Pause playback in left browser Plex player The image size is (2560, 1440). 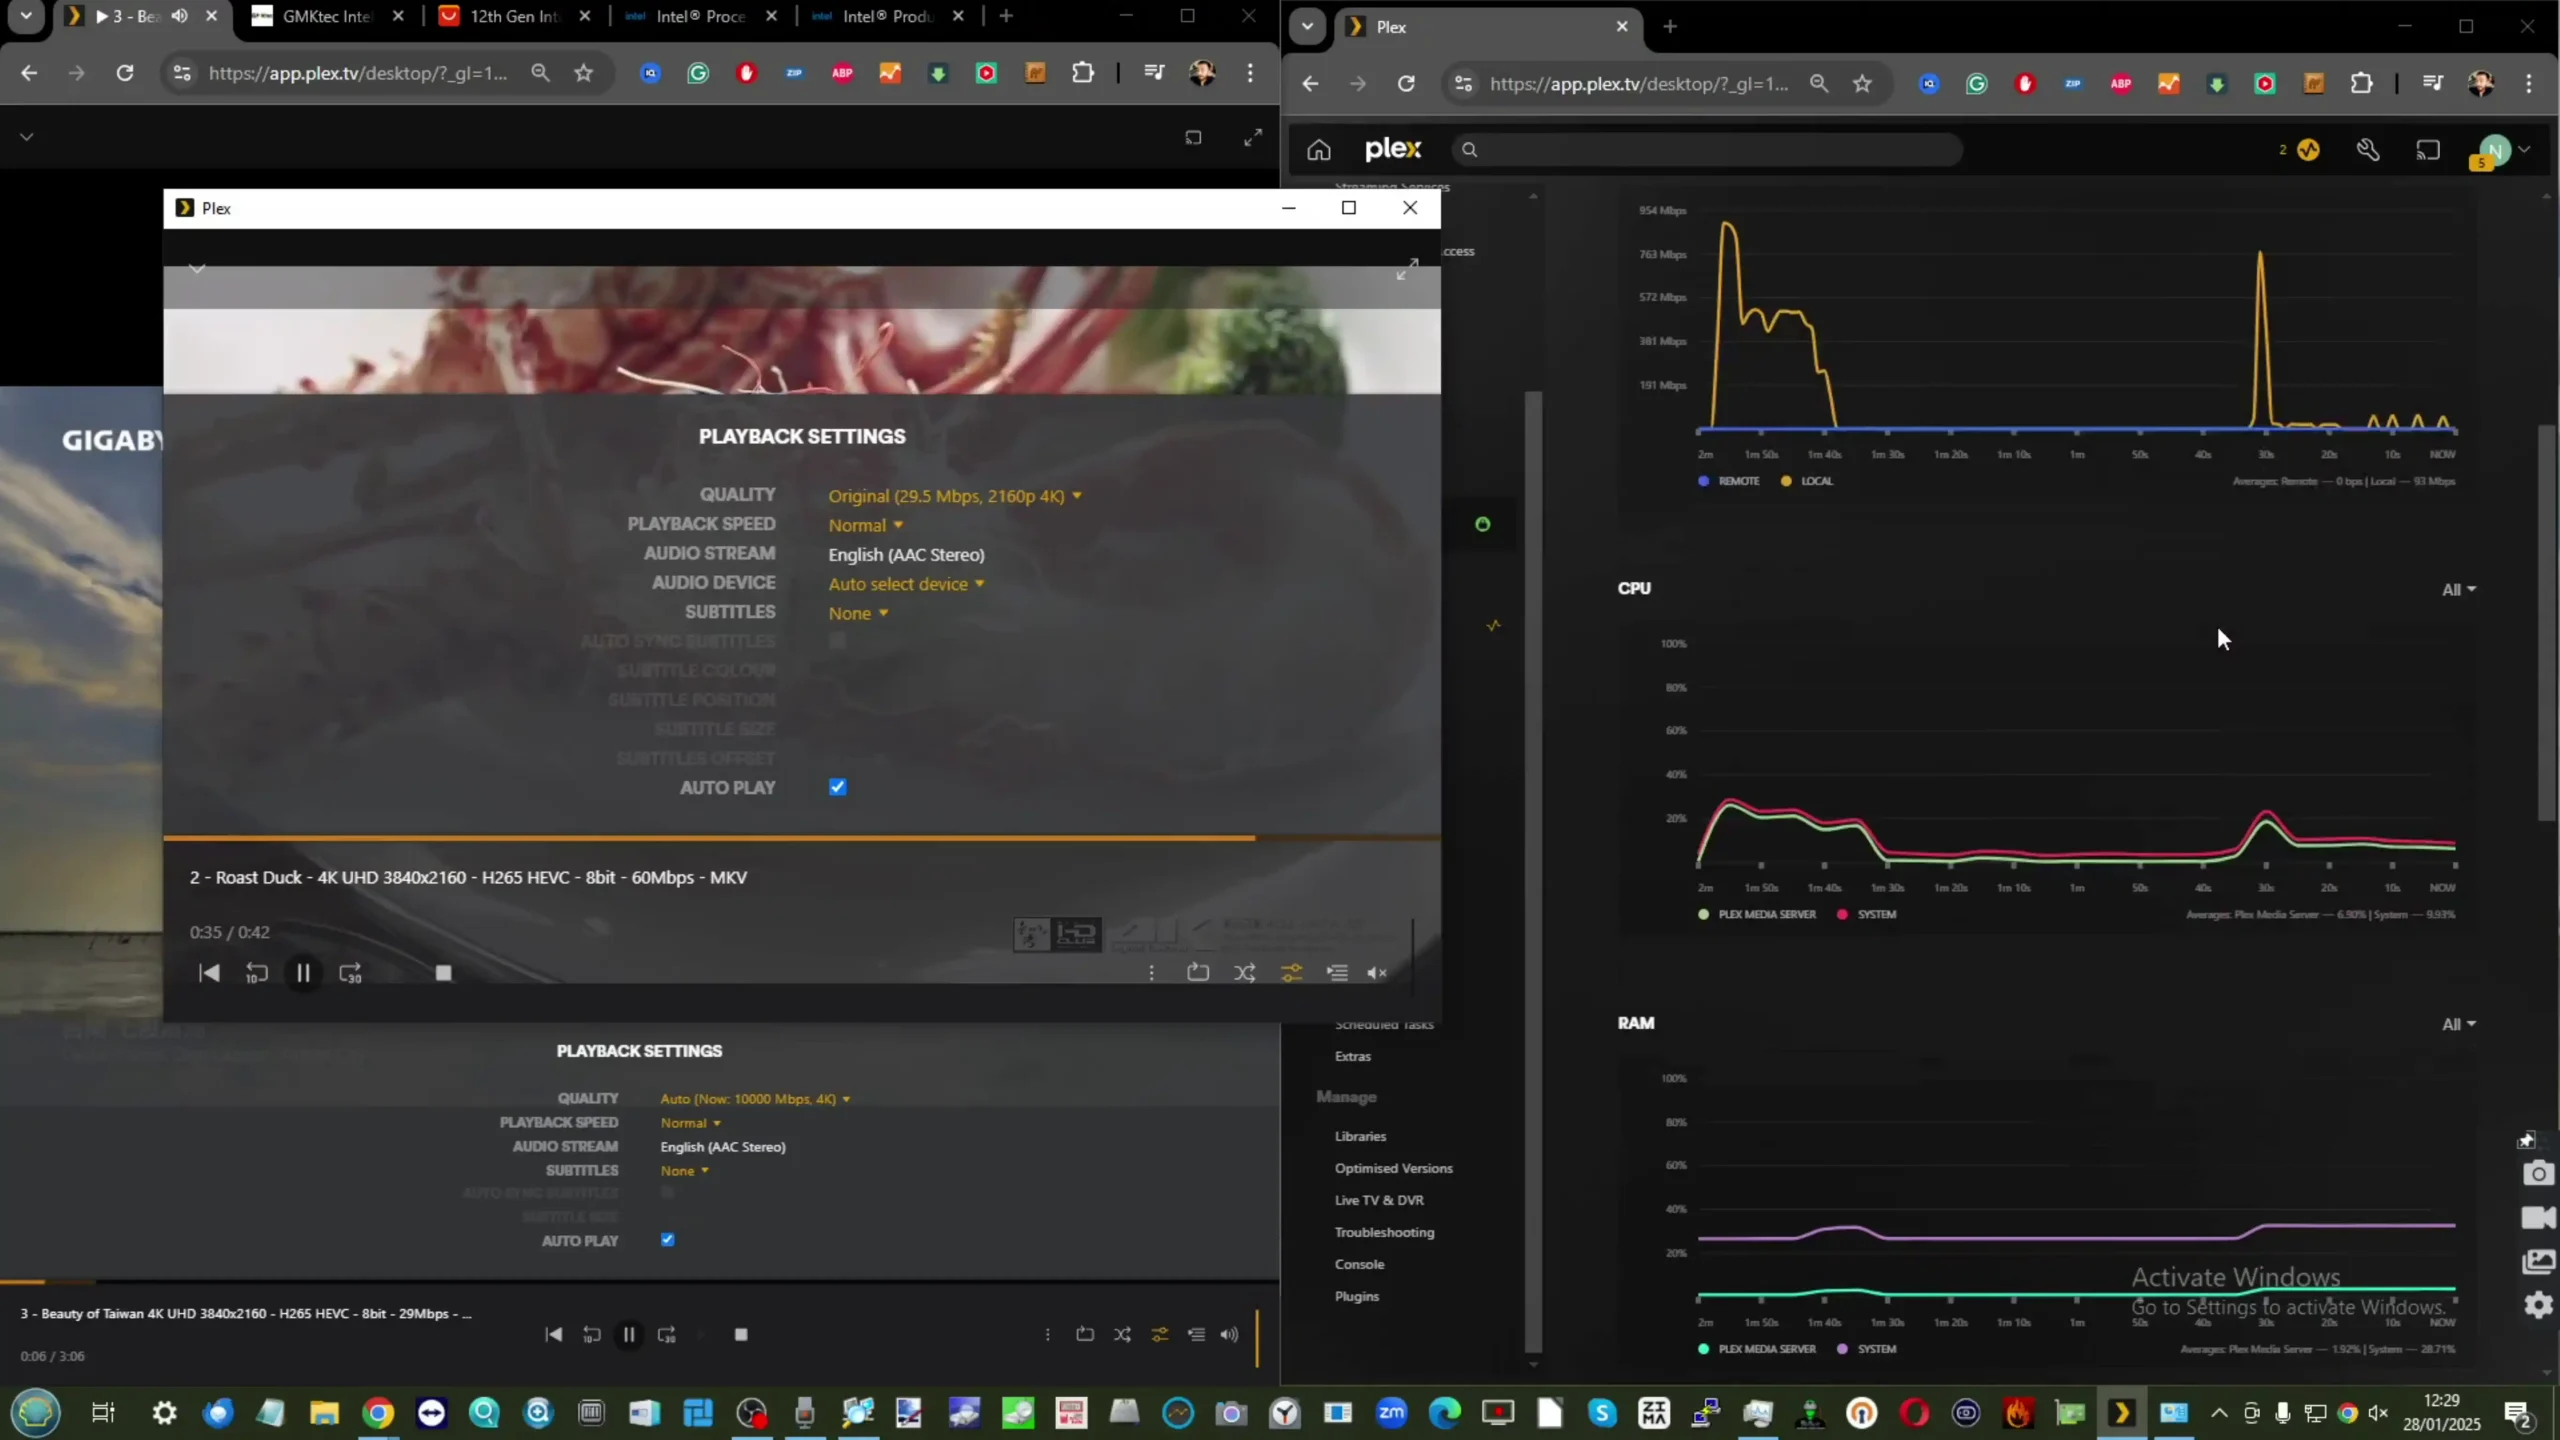(629, 1334)
